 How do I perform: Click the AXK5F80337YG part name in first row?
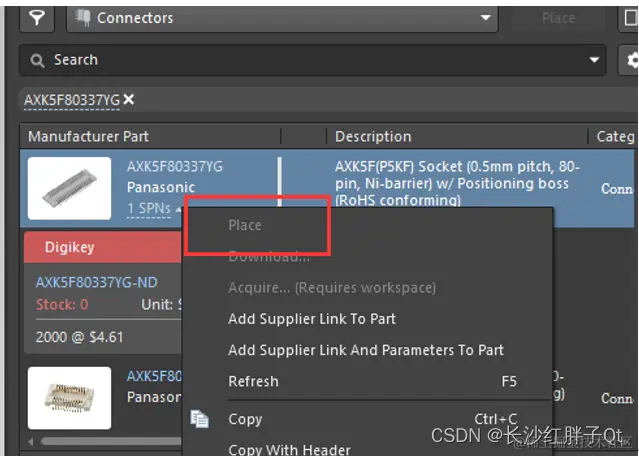tap(175, 166)
